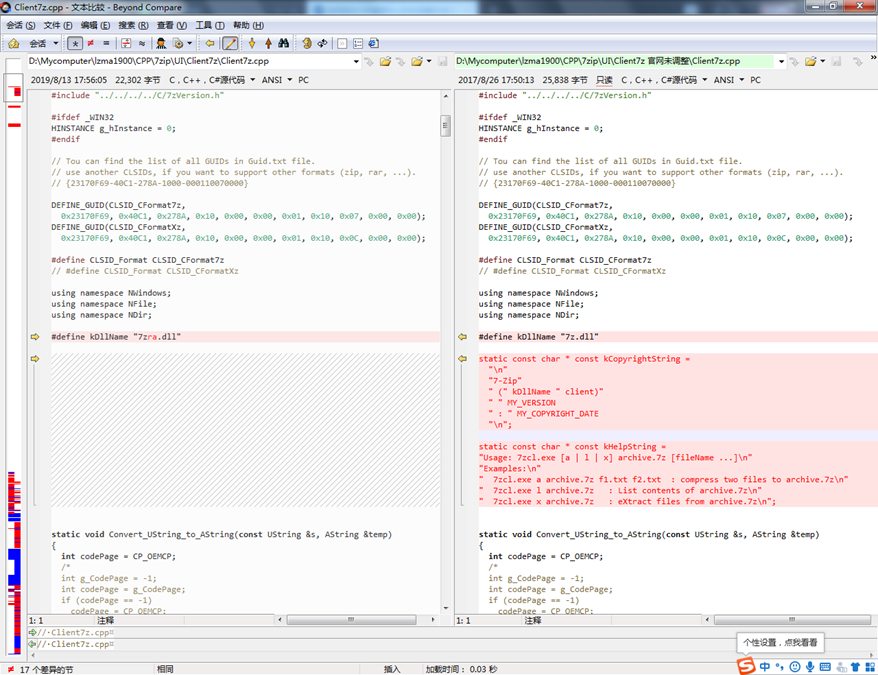Click Sogou emoji smiley icon
This screenshot has height=675, width=878.
click(x=795, y=667)
